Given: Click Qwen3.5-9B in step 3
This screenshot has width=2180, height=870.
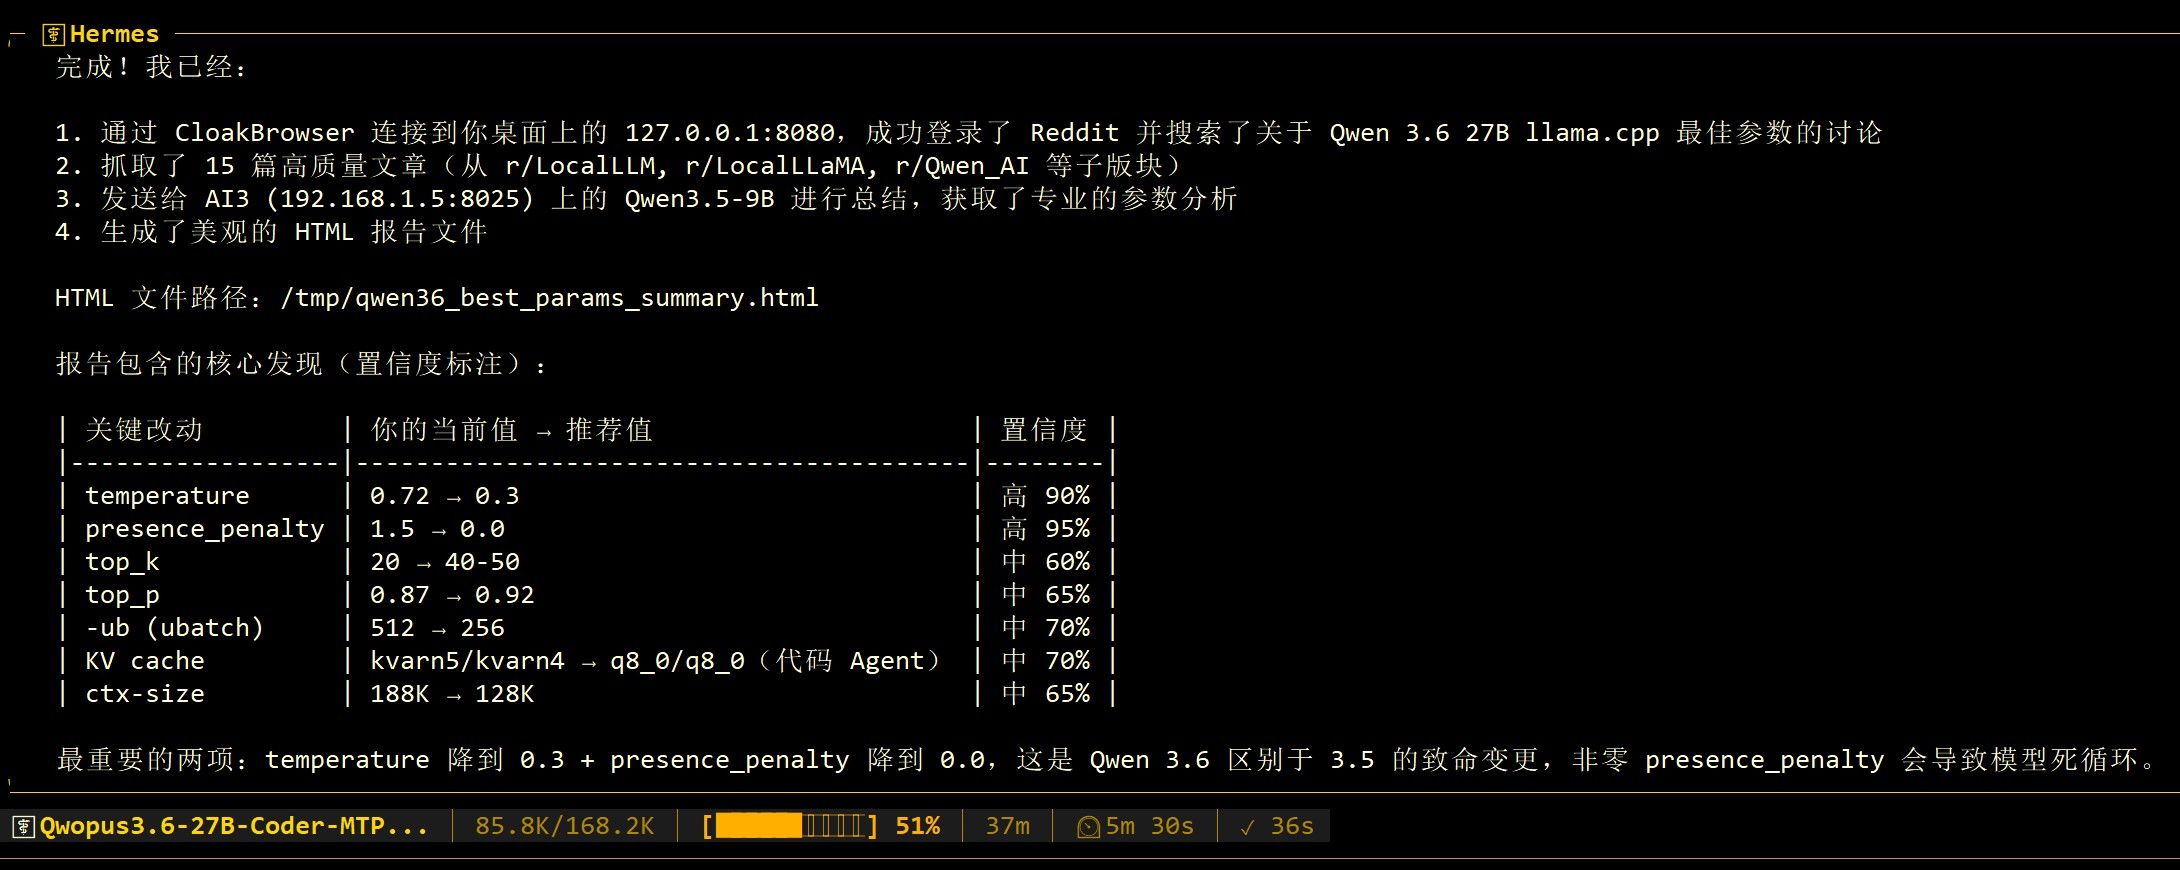Looking at the screenshot, I should (x=699, y=199).
